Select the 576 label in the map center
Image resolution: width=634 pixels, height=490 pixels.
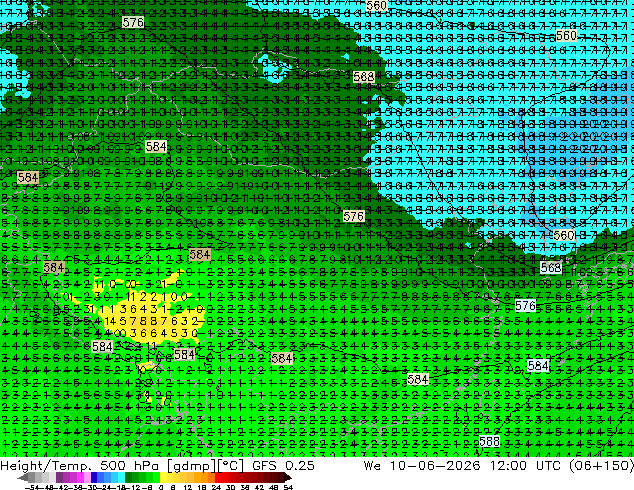(353, 216)
